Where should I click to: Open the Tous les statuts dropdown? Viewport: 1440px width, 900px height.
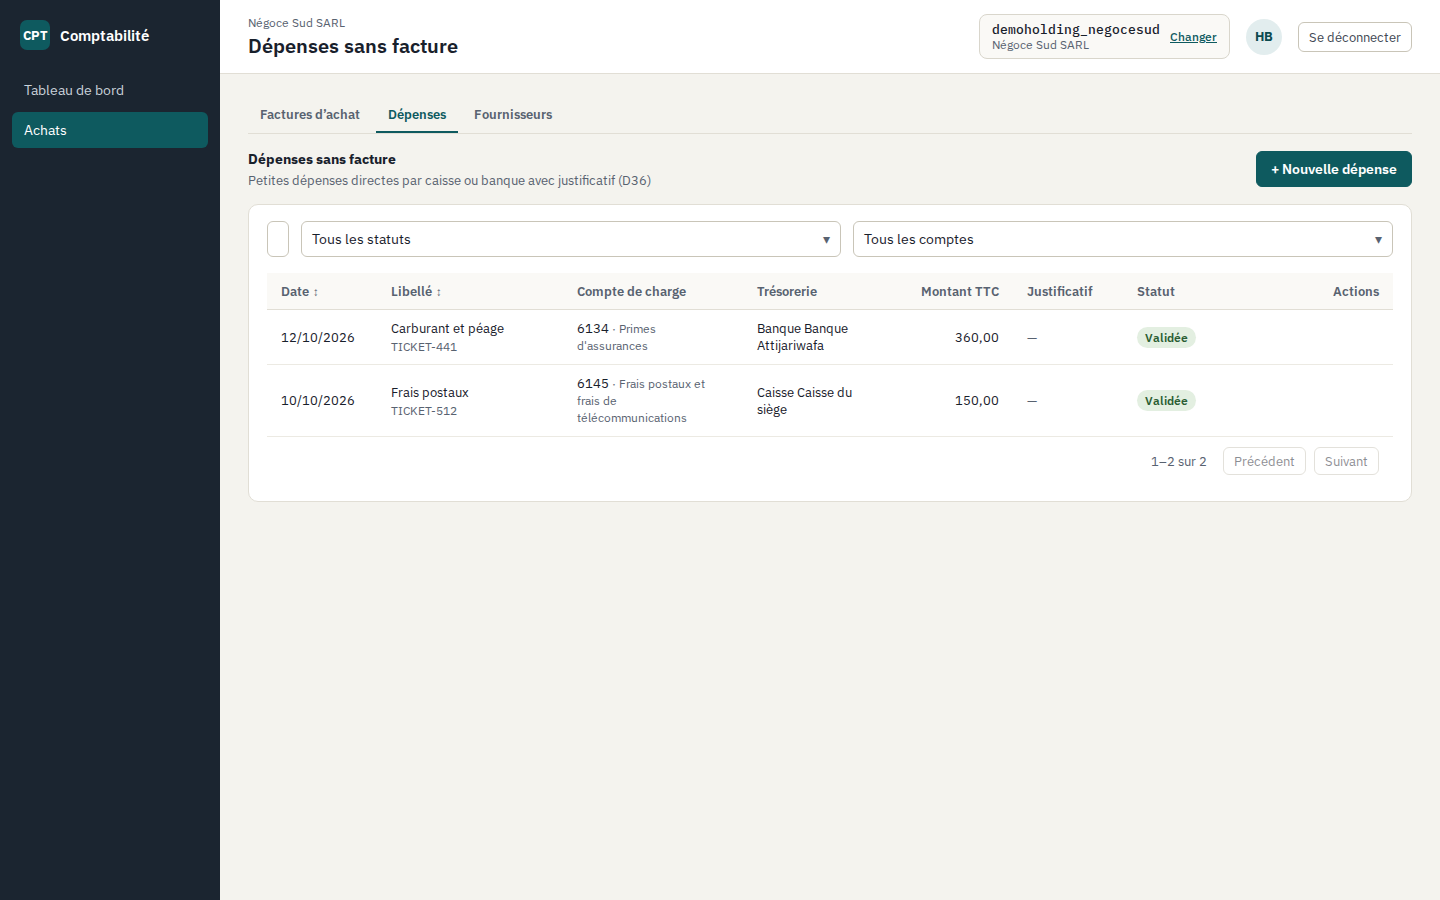(571, 239)
